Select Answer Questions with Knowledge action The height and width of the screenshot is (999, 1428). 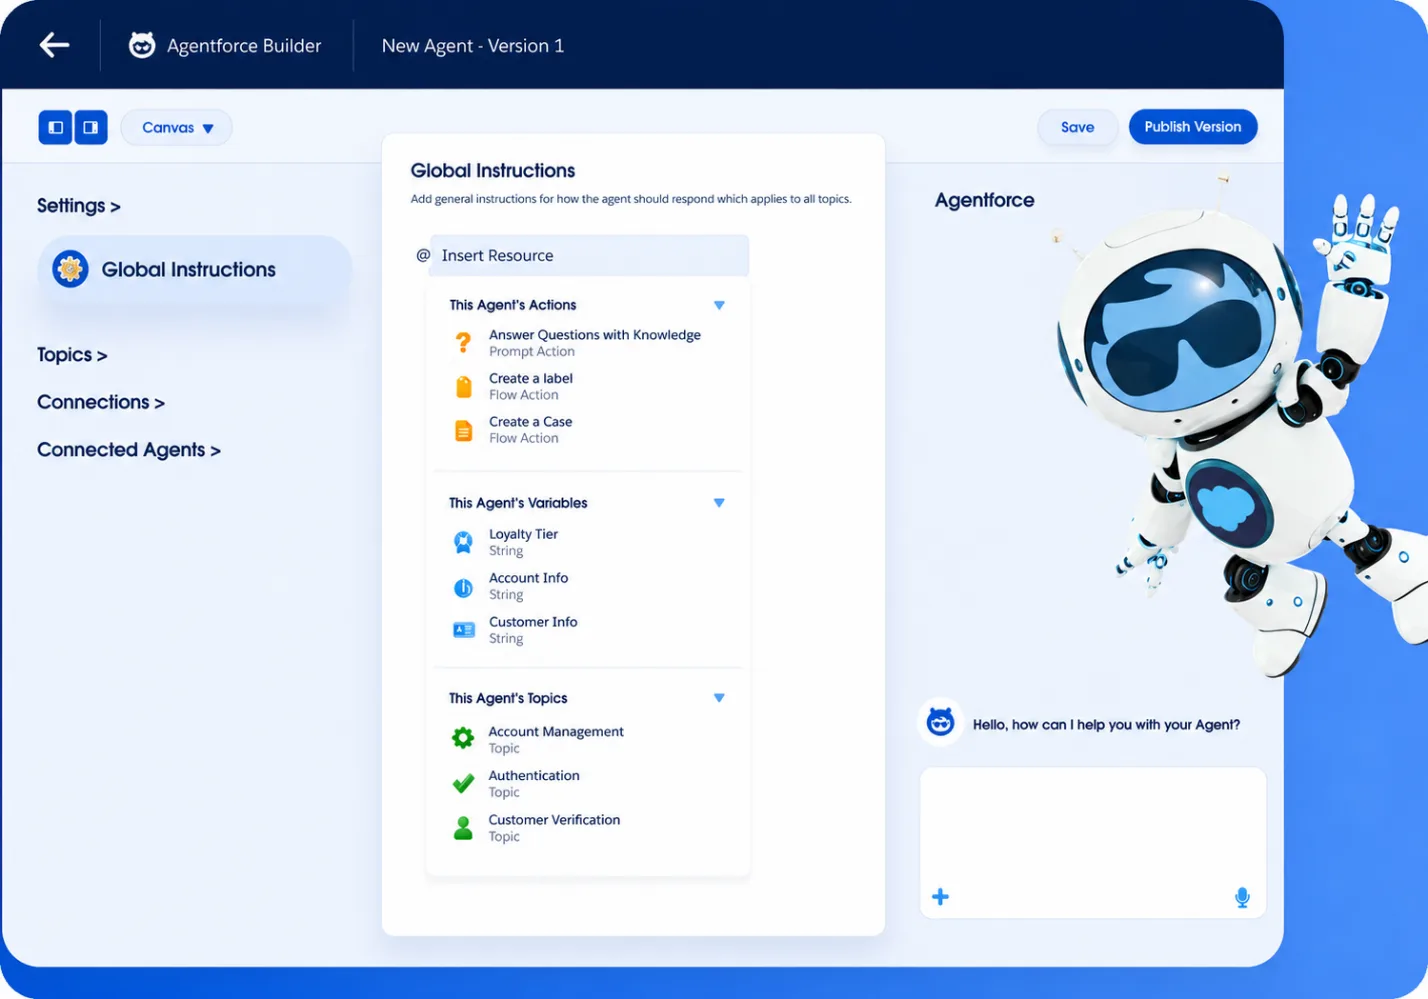[x=594, y=343]
